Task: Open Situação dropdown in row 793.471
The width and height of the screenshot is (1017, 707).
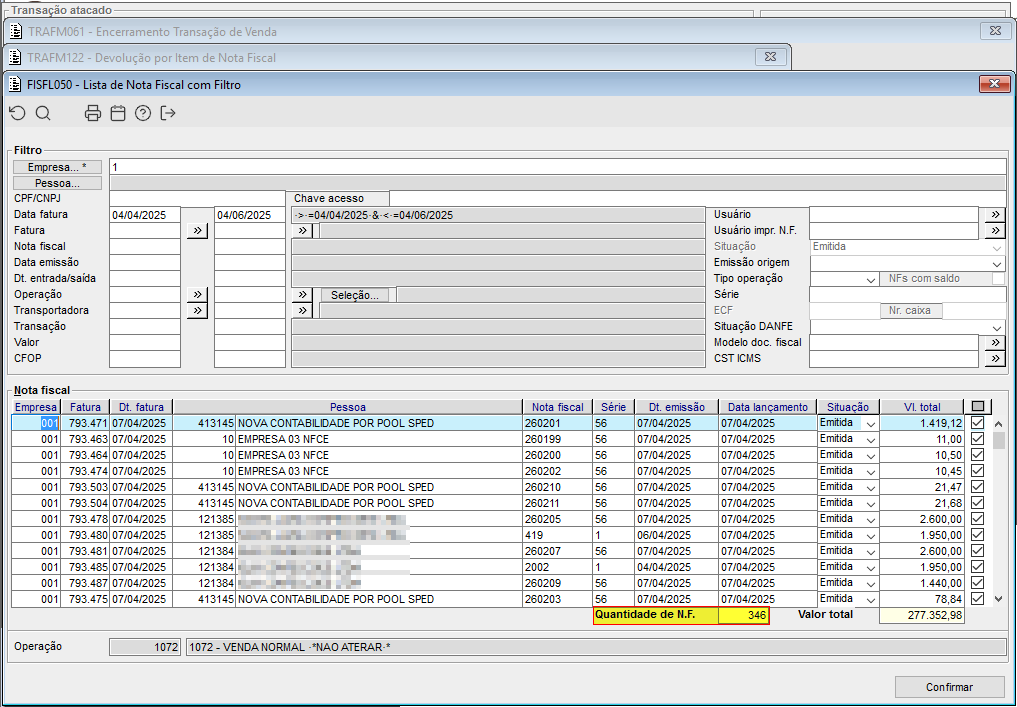Action: tap(870, 424)
